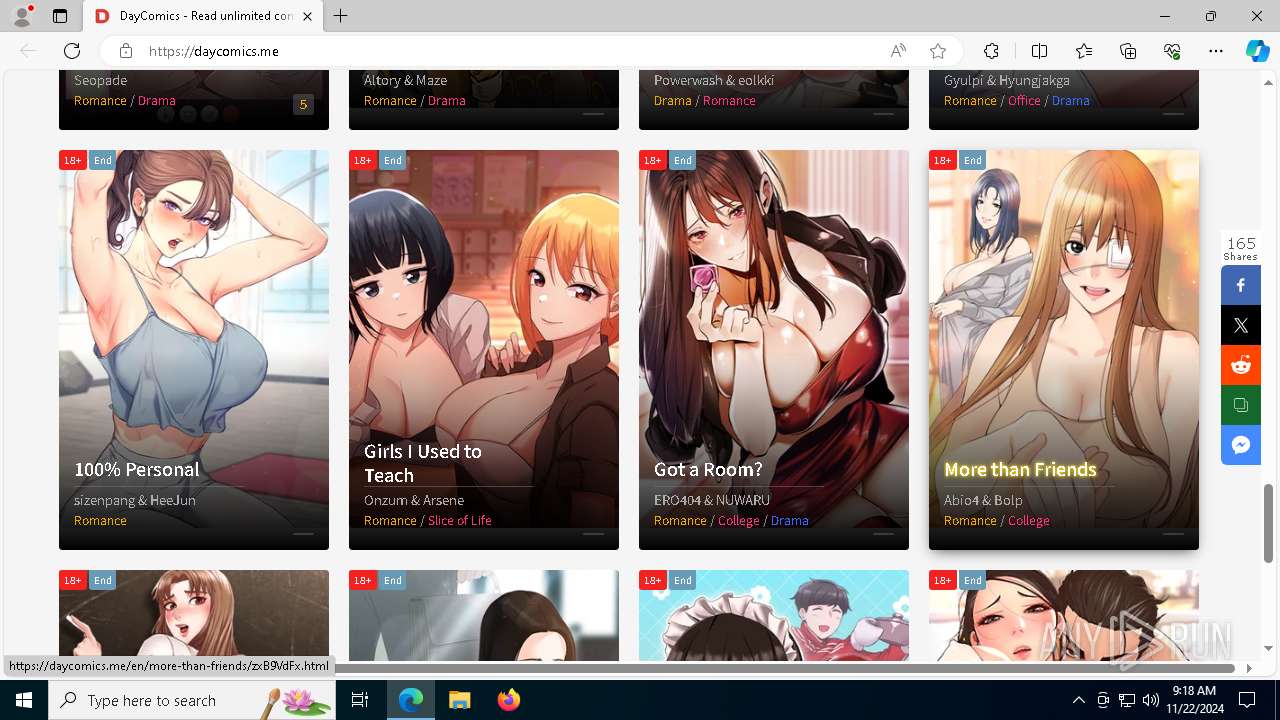Open the Got a Room? title
Viewport: 1280px width, 720px height.
708,469
